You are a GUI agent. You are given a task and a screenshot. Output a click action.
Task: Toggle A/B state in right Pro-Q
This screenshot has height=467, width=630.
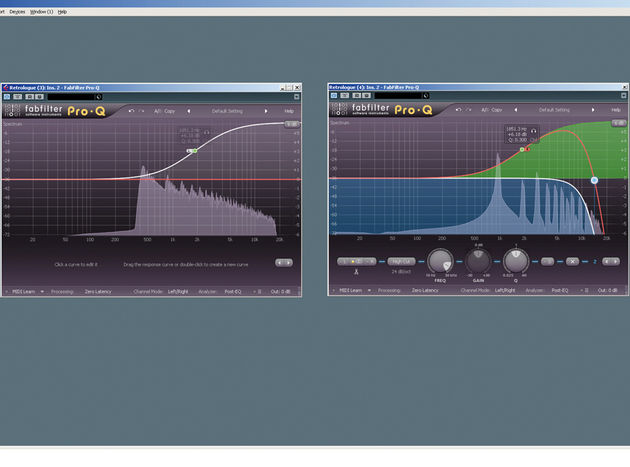click(x=485, y=110)
